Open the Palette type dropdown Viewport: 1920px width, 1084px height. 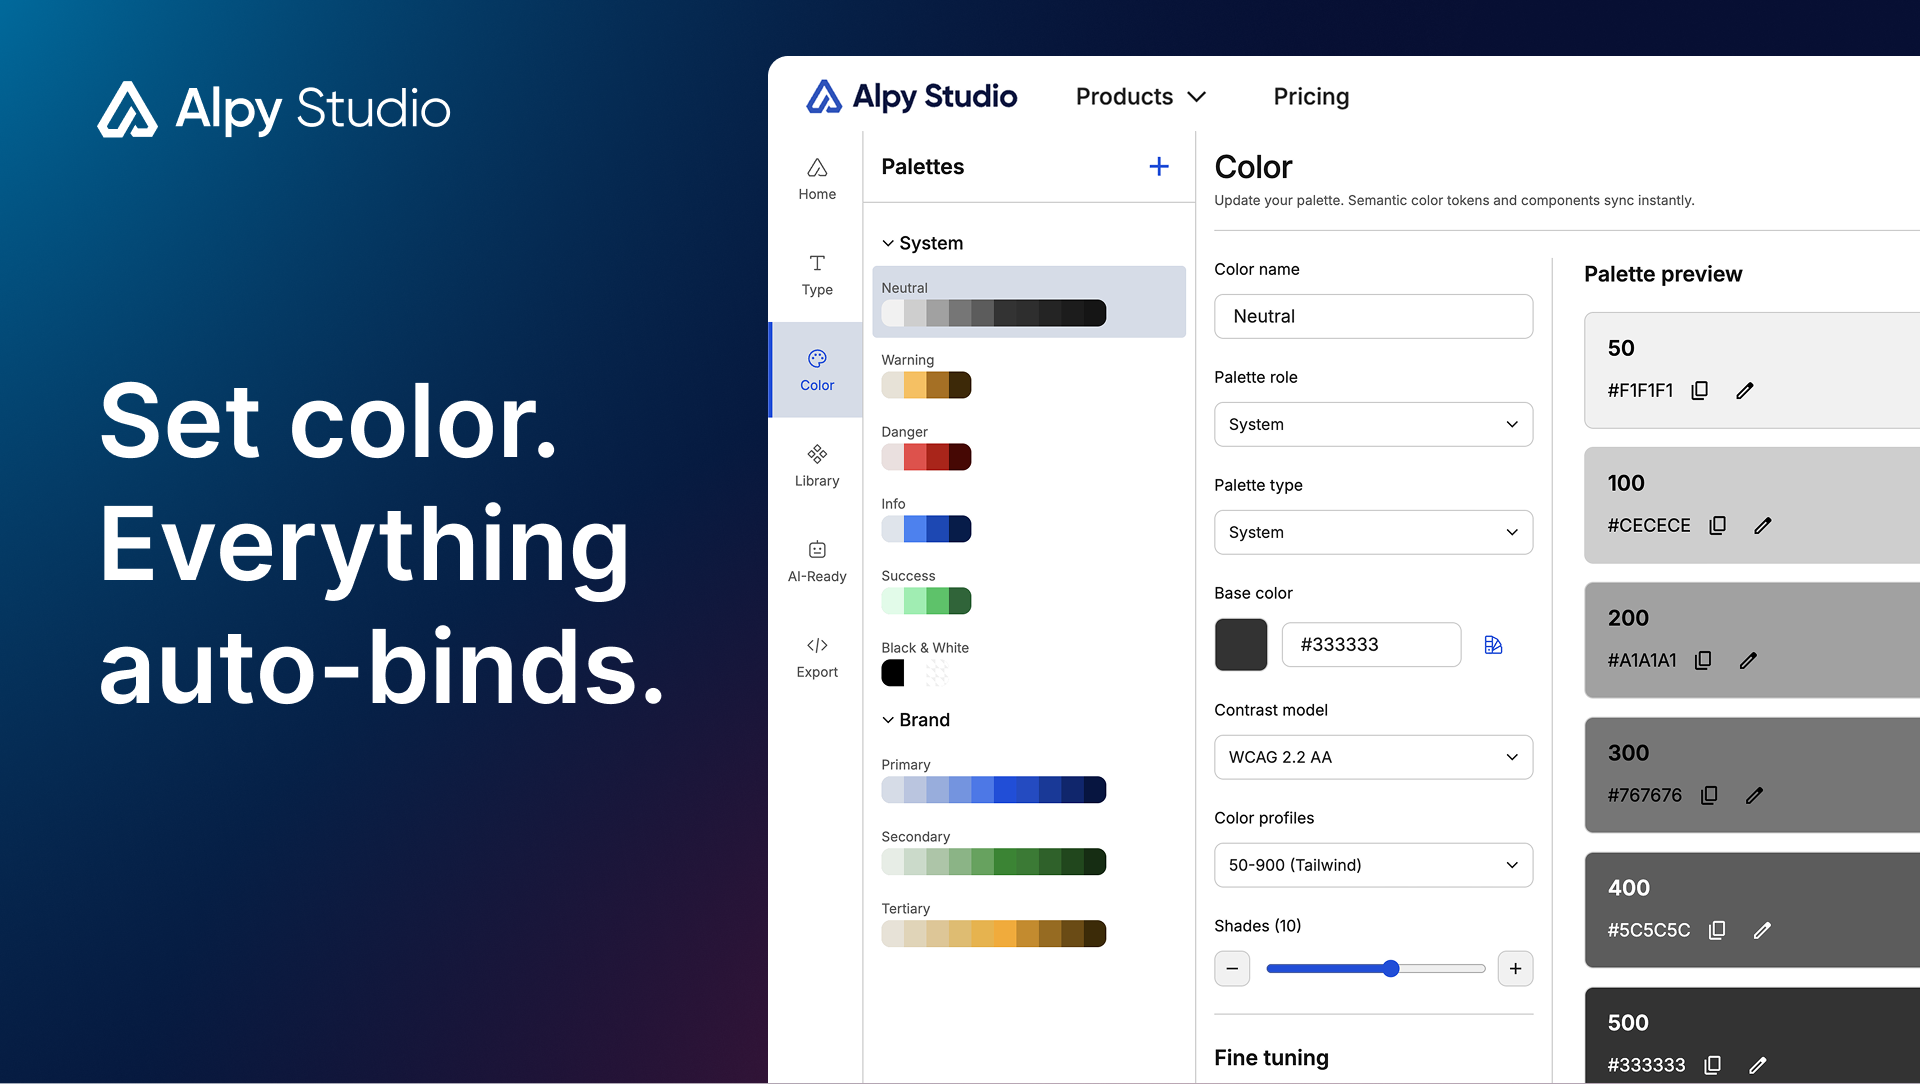point(1373,532)
